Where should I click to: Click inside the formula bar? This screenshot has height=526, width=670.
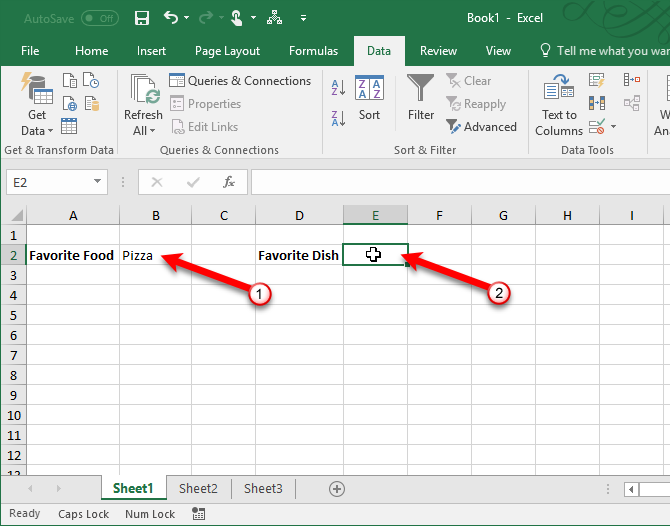(x=461, y=182)
